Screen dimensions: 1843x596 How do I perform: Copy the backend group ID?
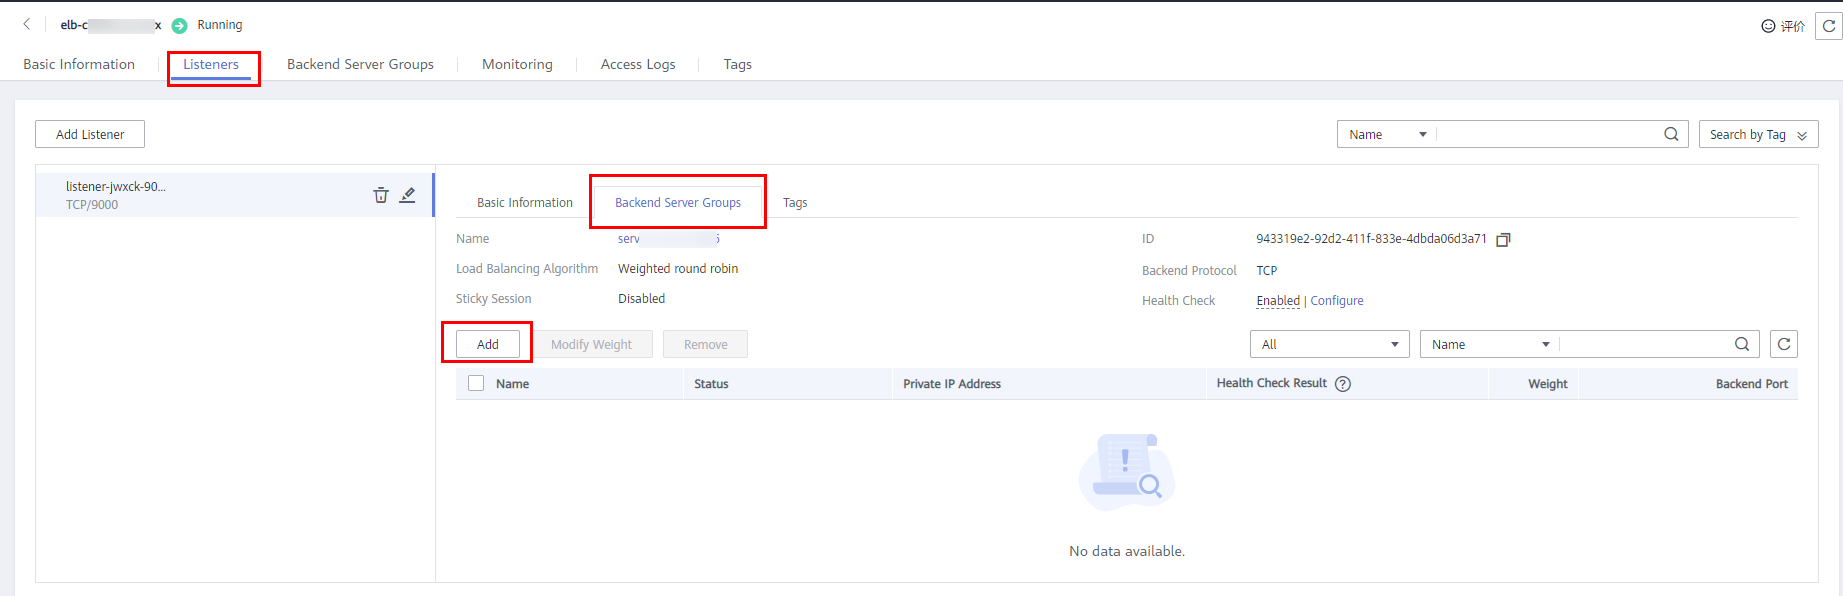pos(1503,240)
